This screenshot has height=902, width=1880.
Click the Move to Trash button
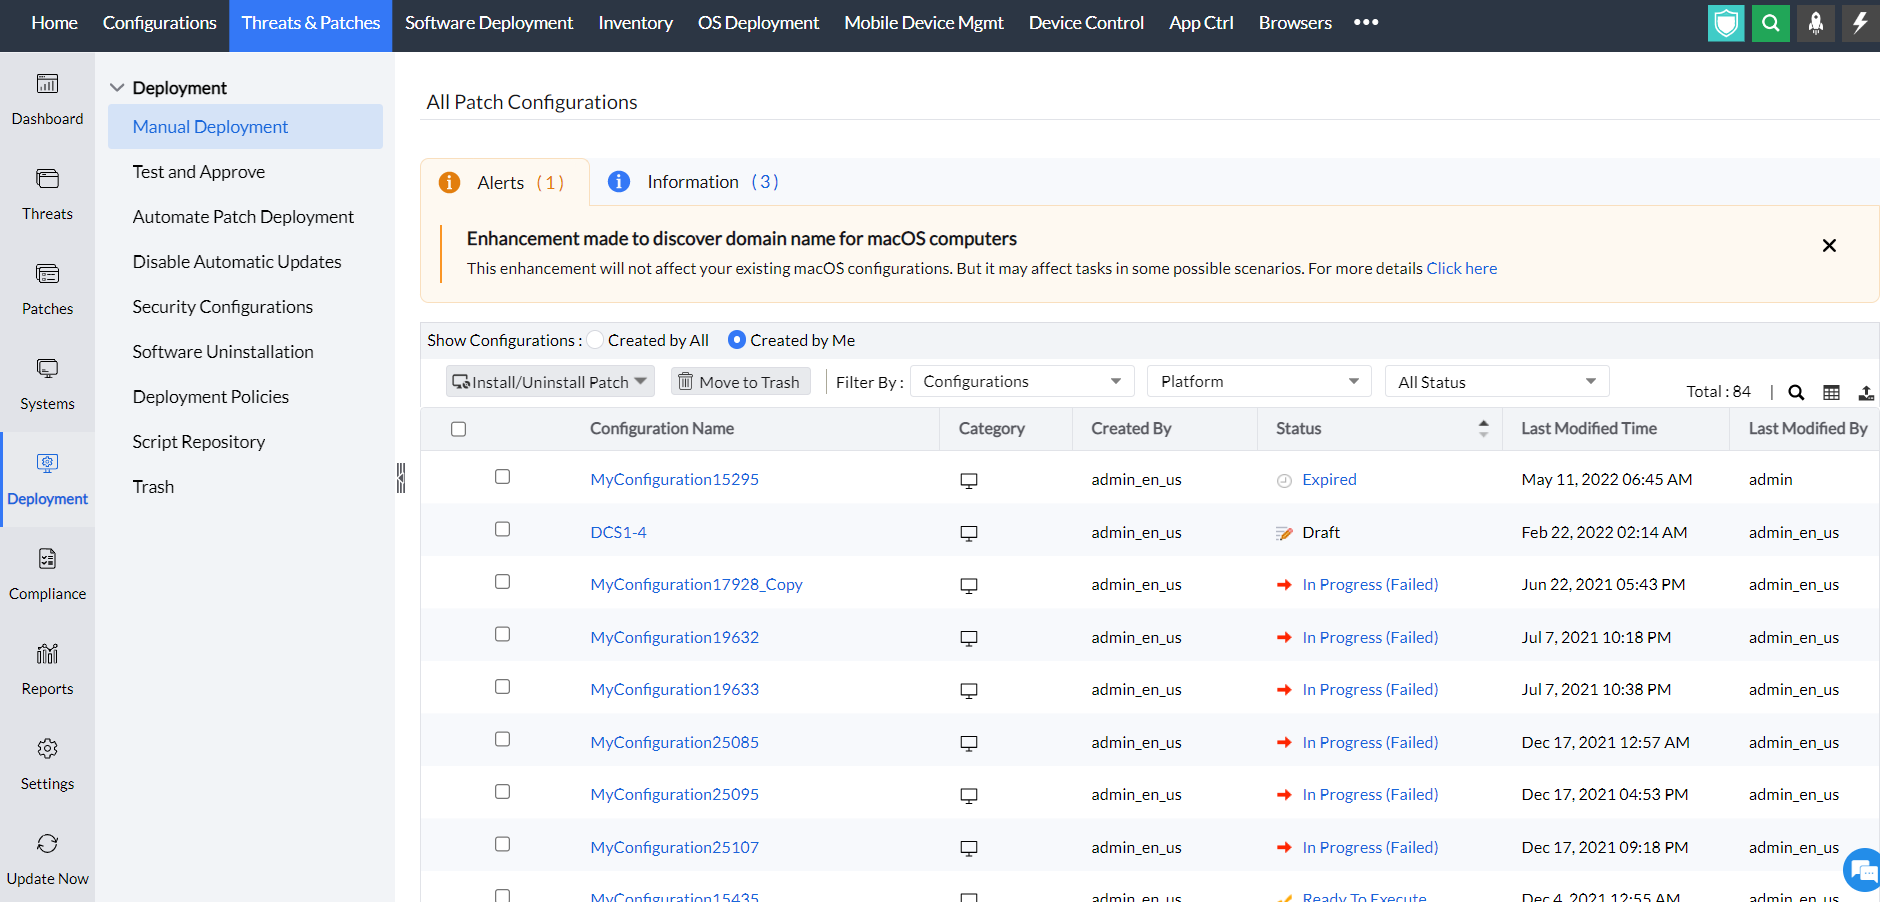click(x=740, y=382)
